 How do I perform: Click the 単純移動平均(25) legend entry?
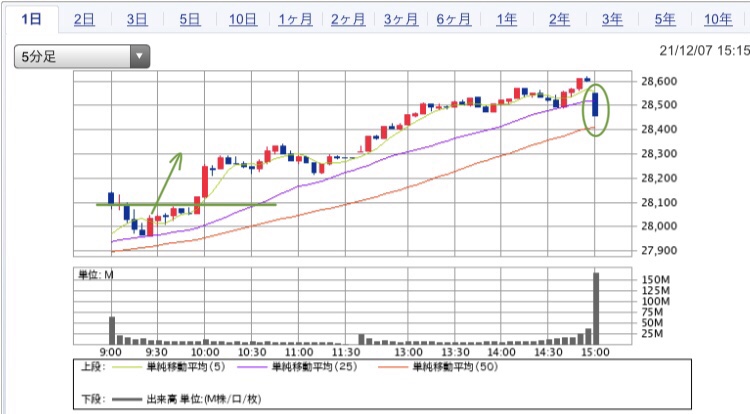point(298,367)
